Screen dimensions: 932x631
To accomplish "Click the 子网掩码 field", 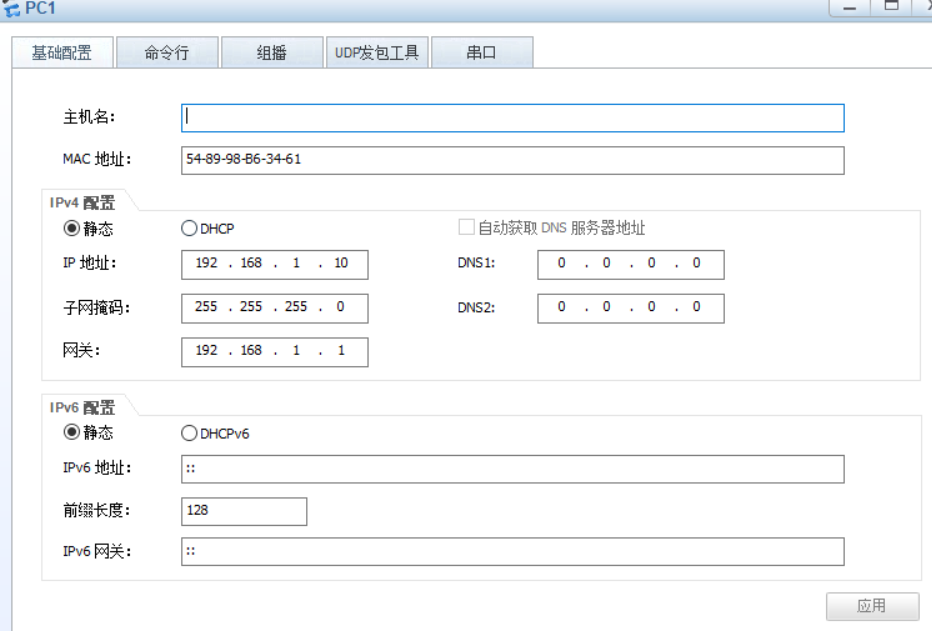I will [x=275, y=308].
